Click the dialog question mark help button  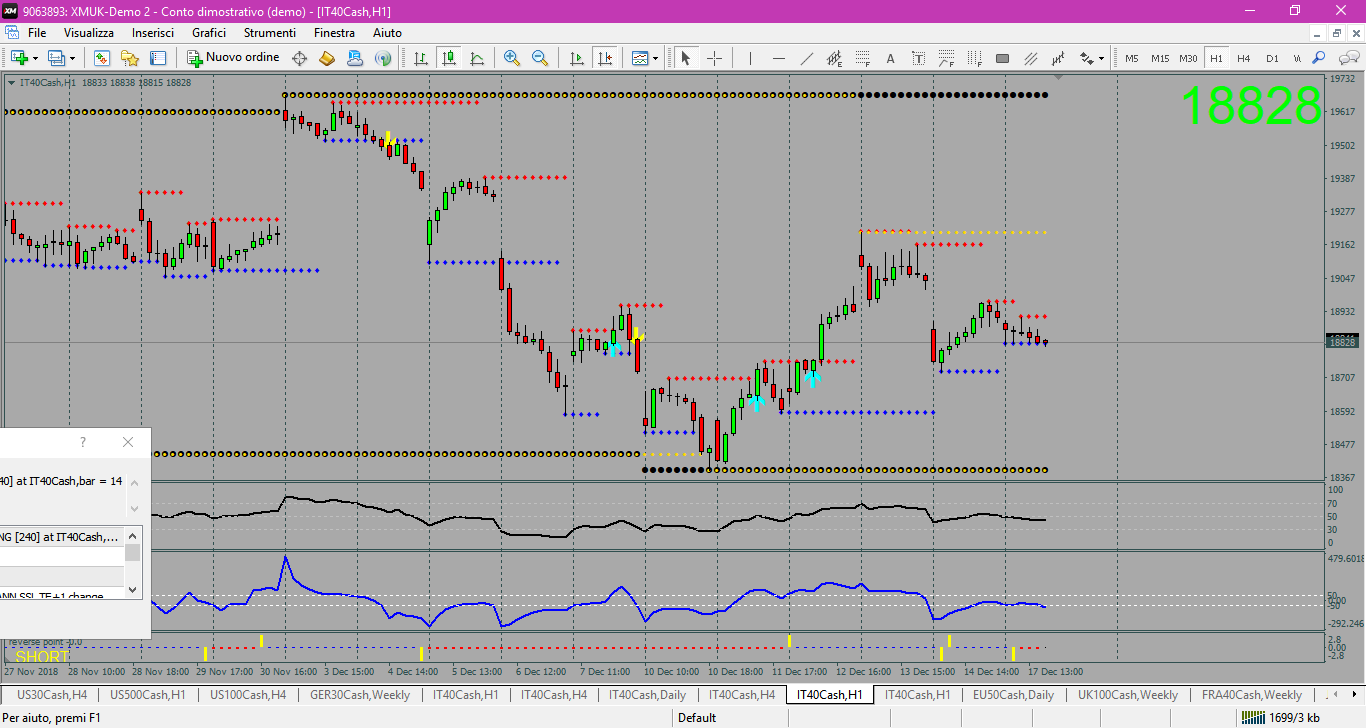(x=83, y=442)
